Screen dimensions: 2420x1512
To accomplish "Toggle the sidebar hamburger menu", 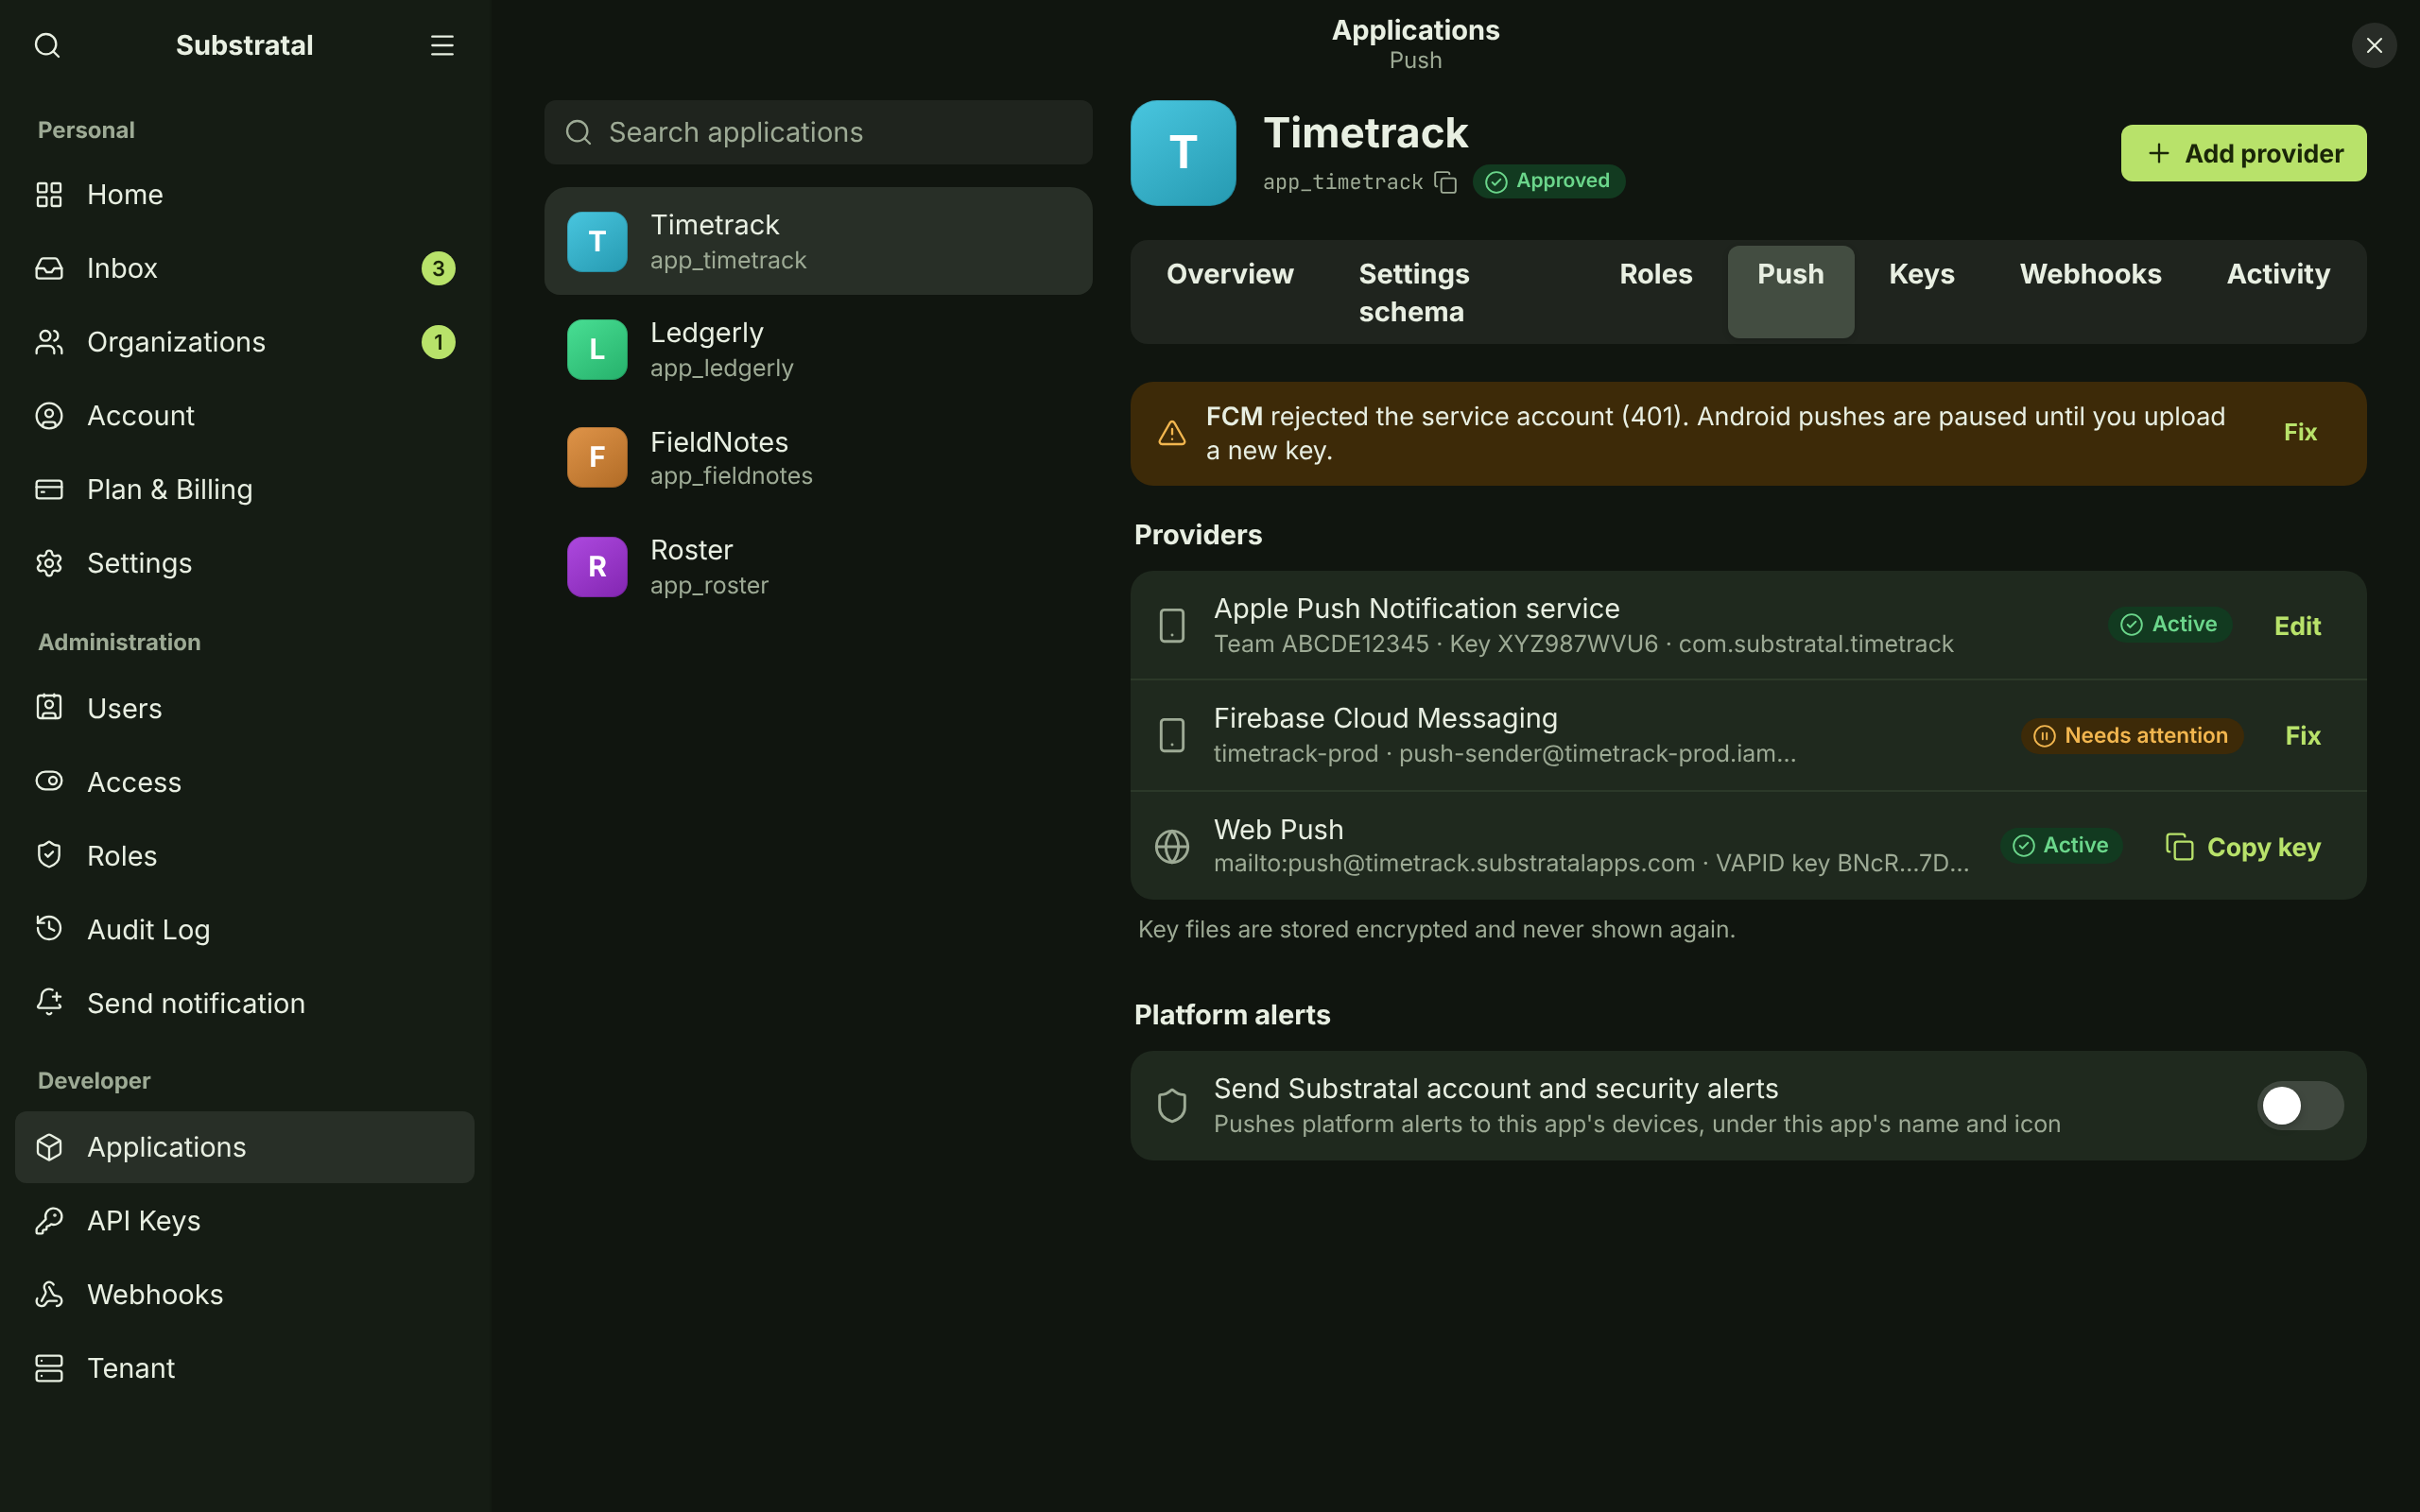I will [442, 45].
